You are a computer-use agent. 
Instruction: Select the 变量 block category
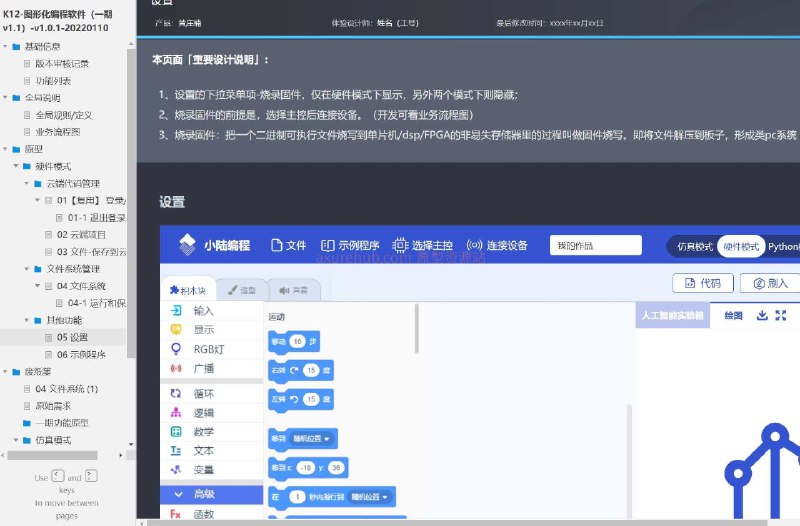pyautogui.click(x=211, y=469)
